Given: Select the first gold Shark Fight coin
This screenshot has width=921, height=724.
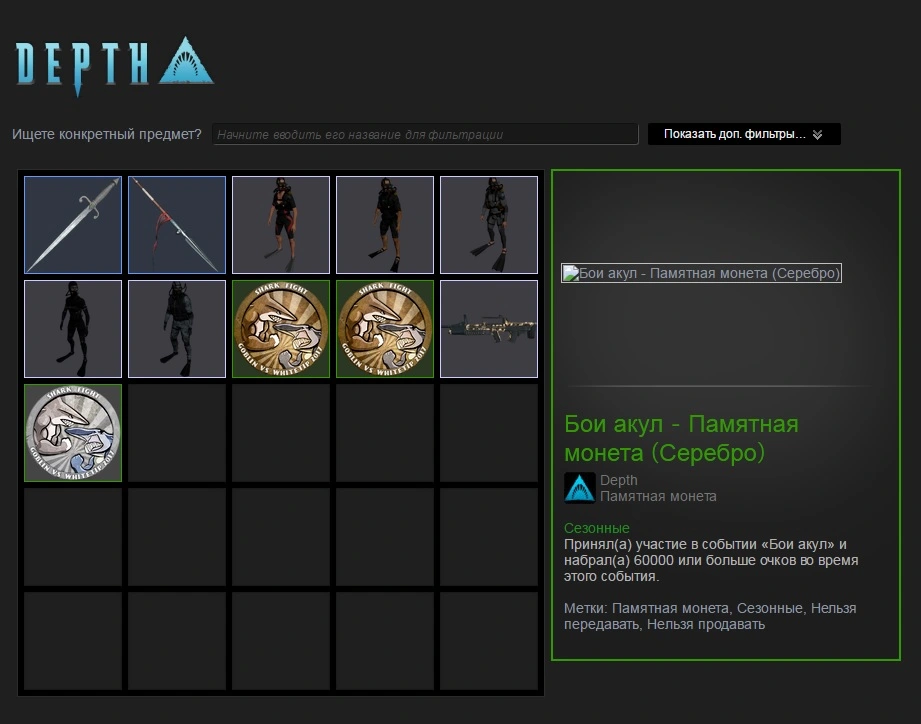Looking at the screenshot, I should [281, 329].
